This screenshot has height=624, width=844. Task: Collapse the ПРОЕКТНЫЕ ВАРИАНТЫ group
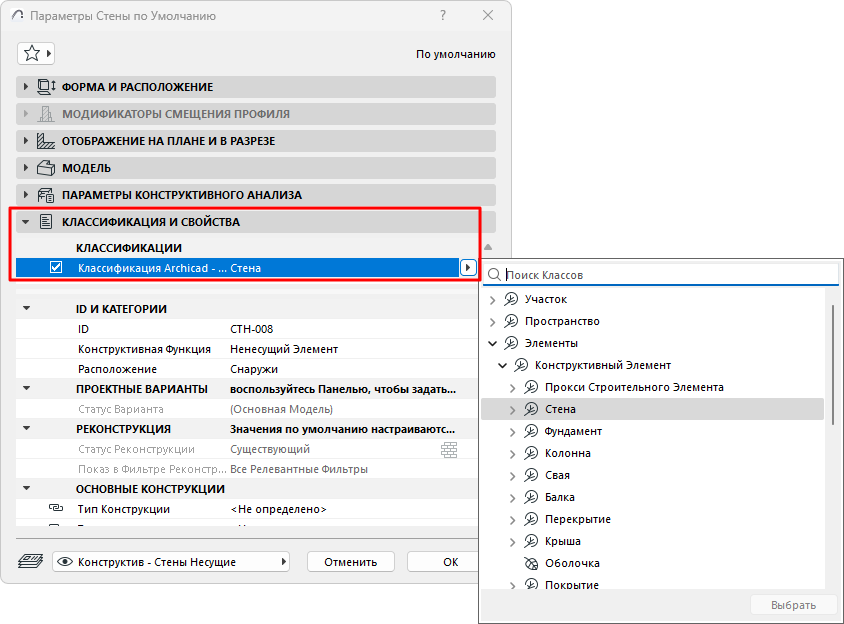(x=26, y=388)
